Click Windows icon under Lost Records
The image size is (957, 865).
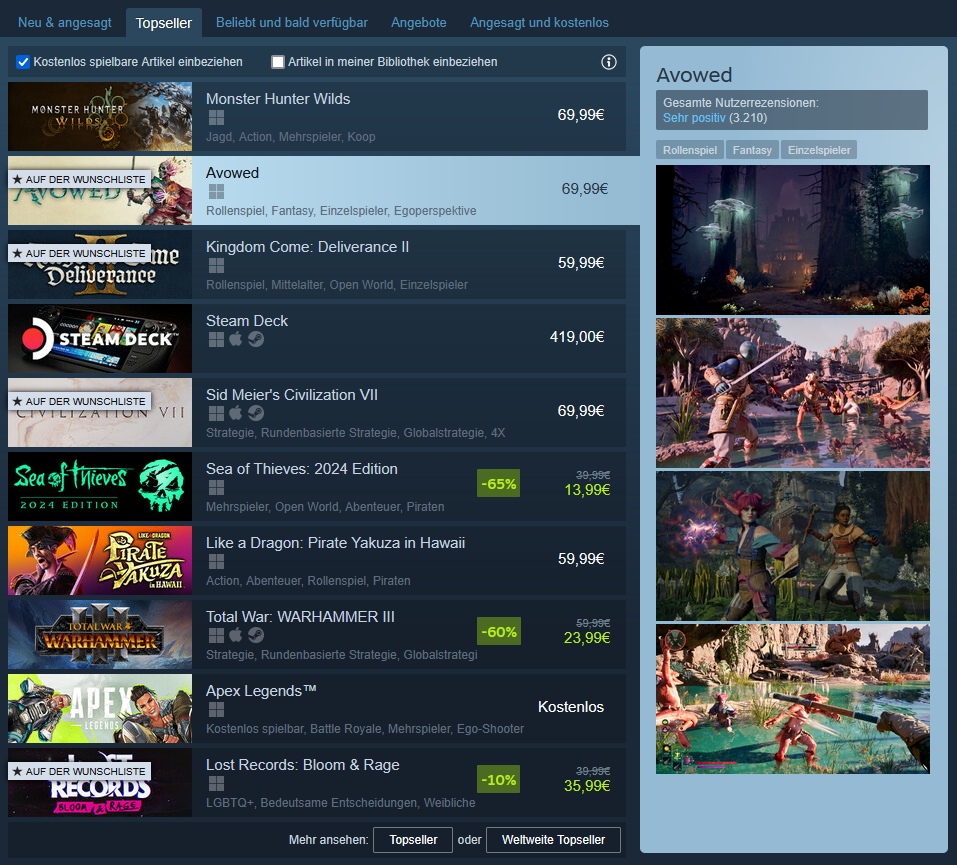pyautogui.click(x=216, y=783)
